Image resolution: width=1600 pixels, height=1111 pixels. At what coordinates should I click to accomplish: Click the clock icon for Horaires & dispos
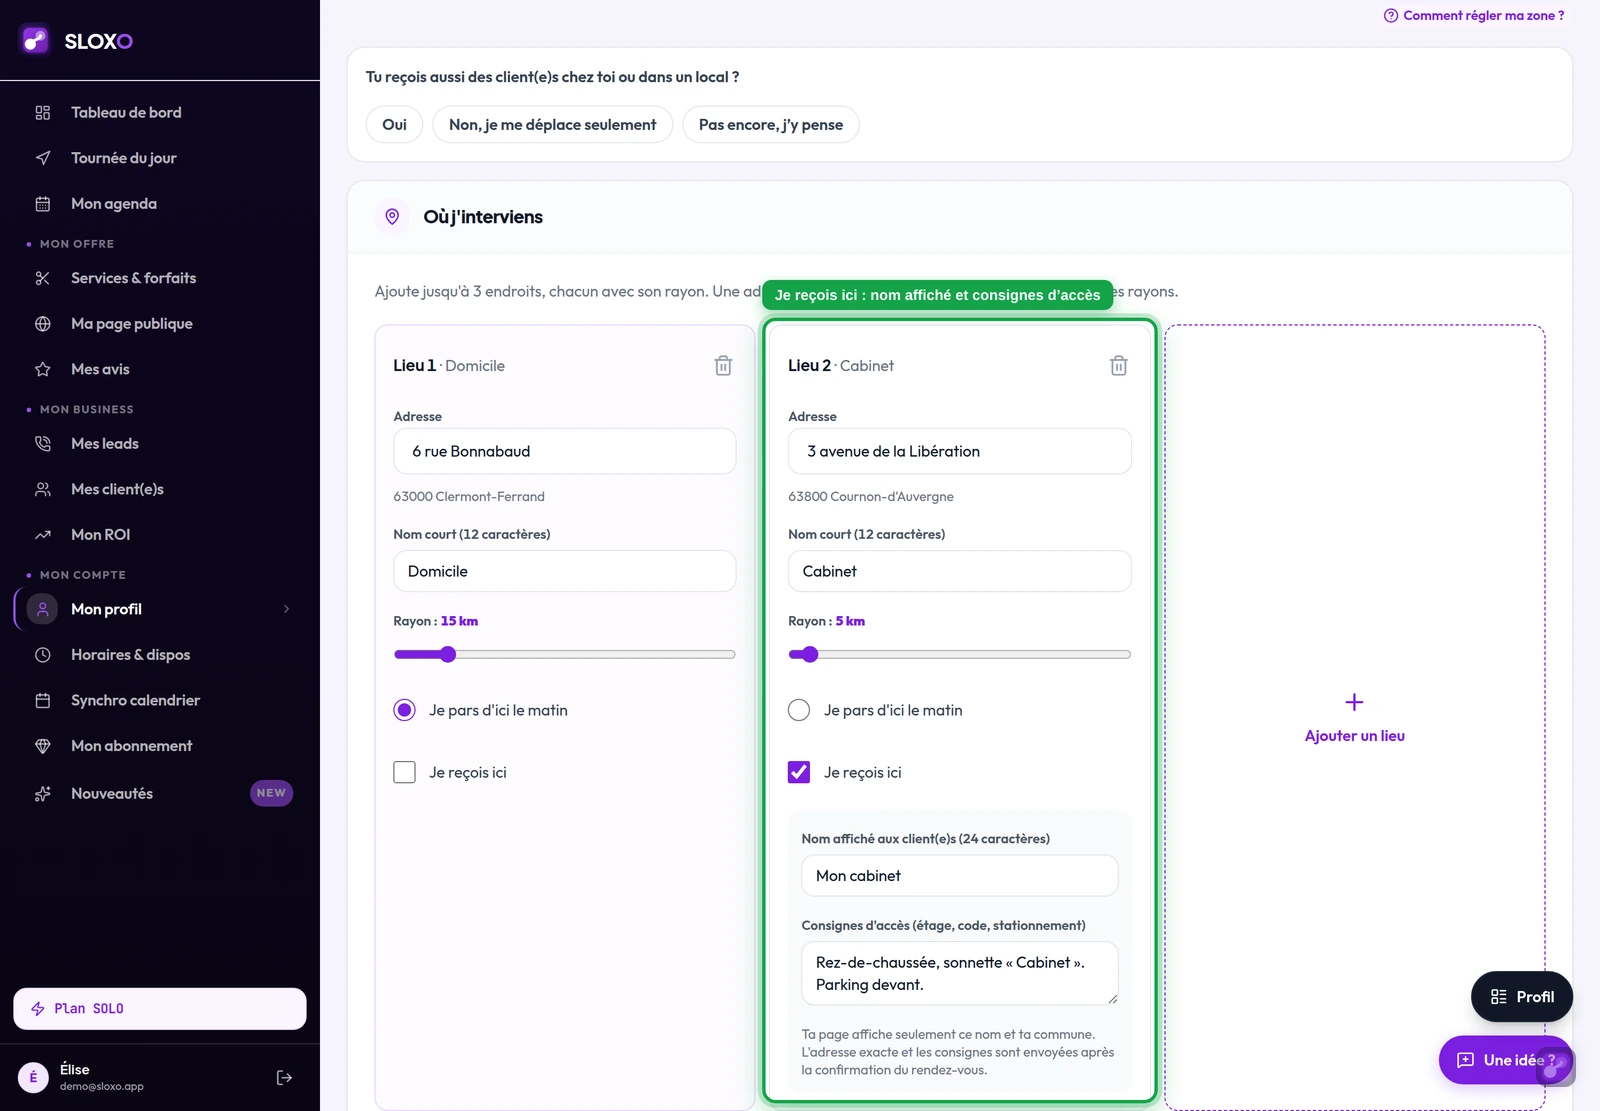click(x=43, y=655)
